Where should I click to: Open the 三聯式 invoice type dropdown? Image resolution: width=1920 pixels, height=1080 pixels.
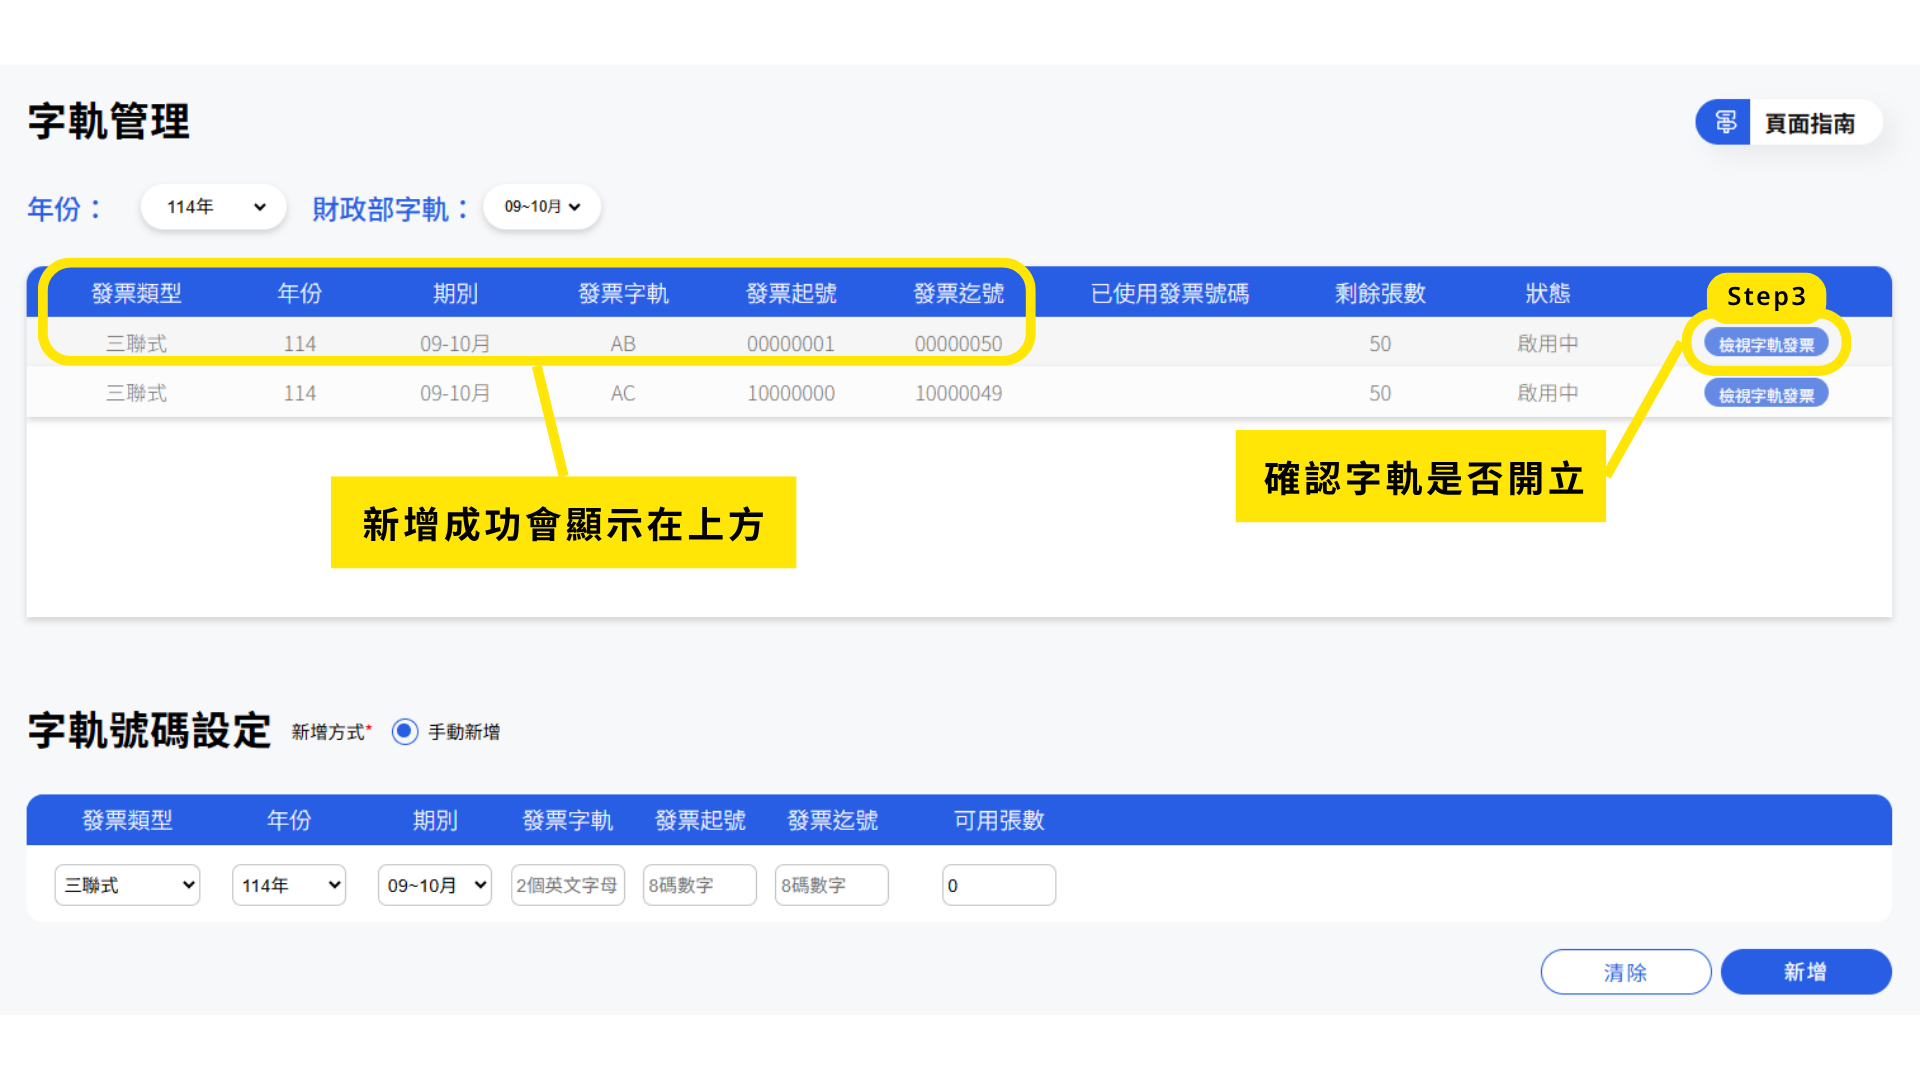click(x=127, y=885)
